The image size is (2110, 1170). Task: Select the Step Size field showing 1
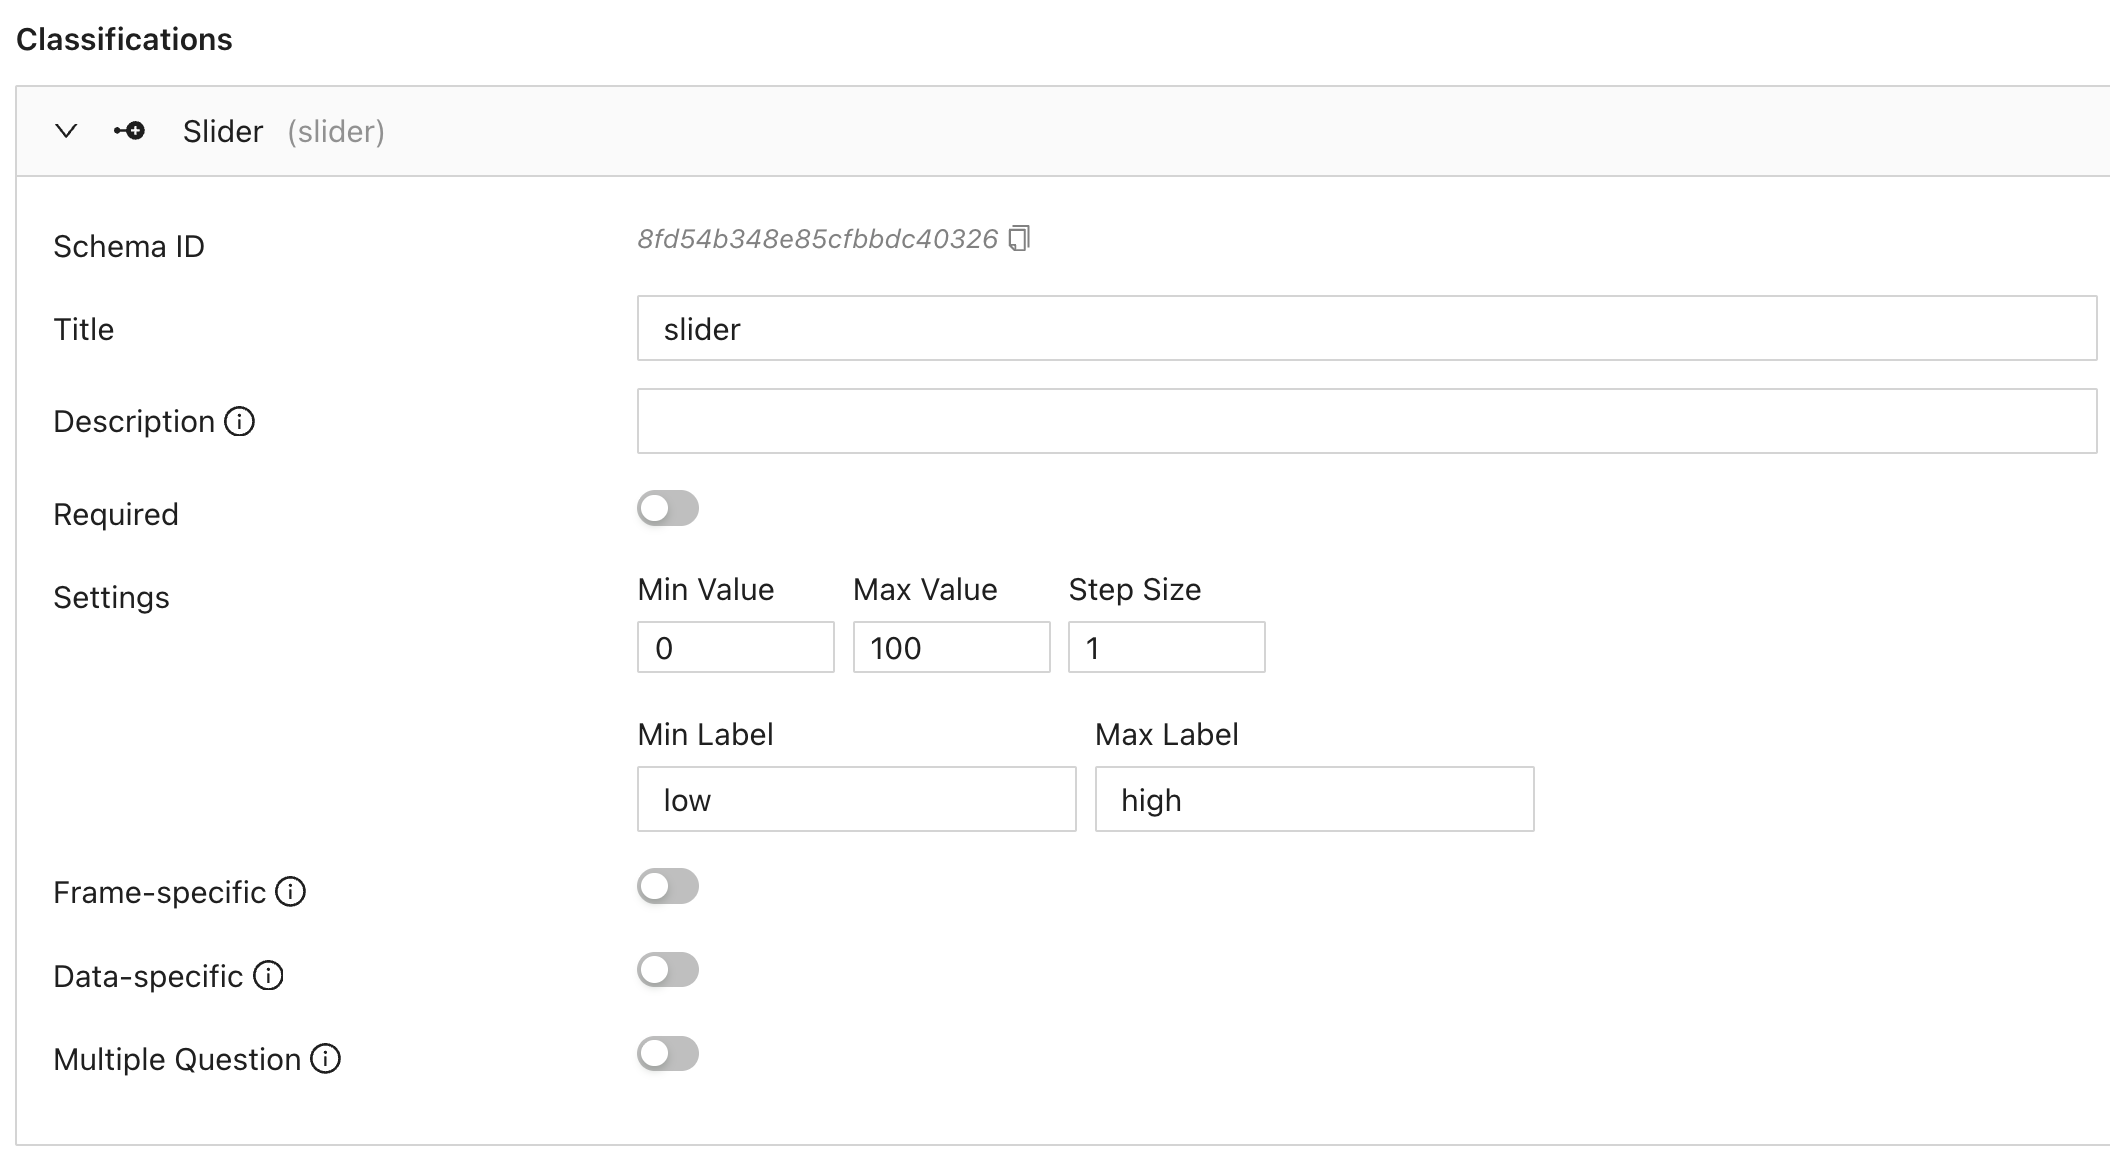pyautogui.click(x=1167, y=647)
